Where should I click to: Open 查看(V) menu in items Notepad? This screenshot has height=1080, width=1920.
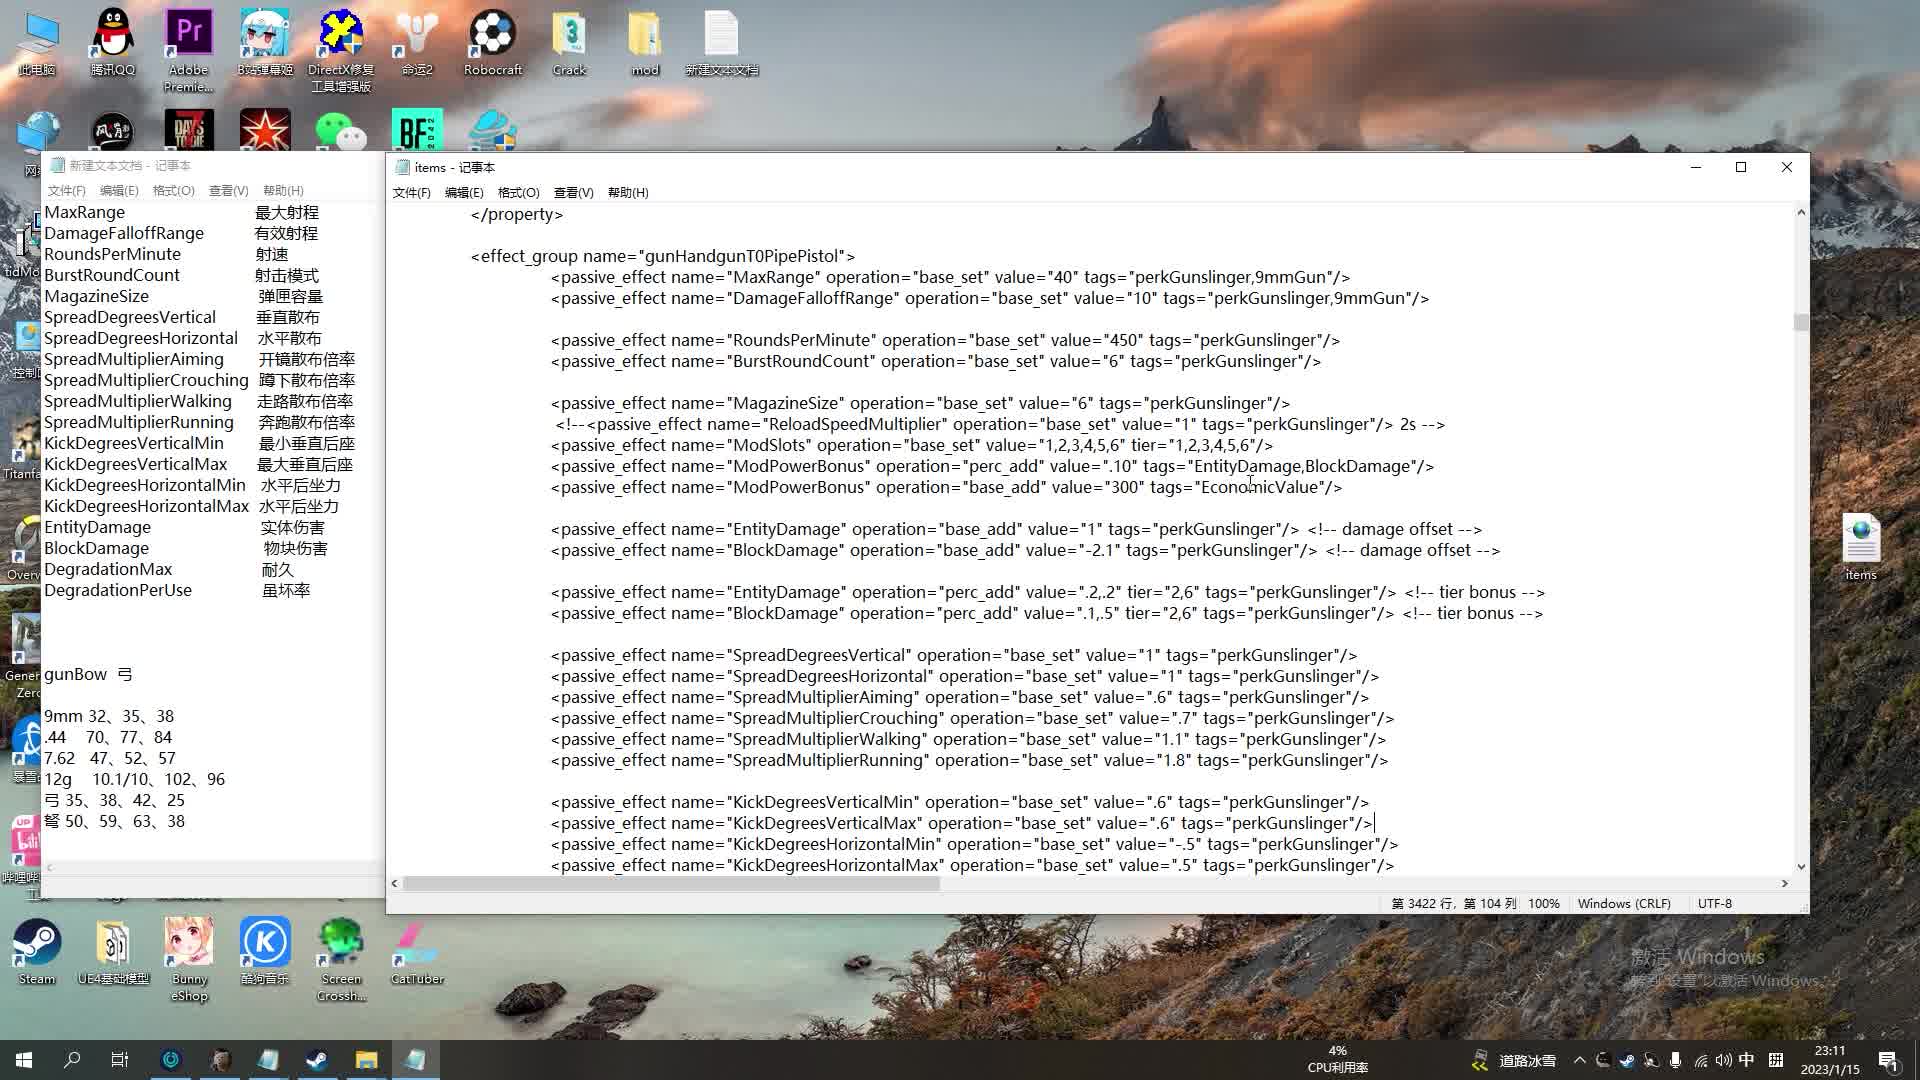[x=573, y=192]
